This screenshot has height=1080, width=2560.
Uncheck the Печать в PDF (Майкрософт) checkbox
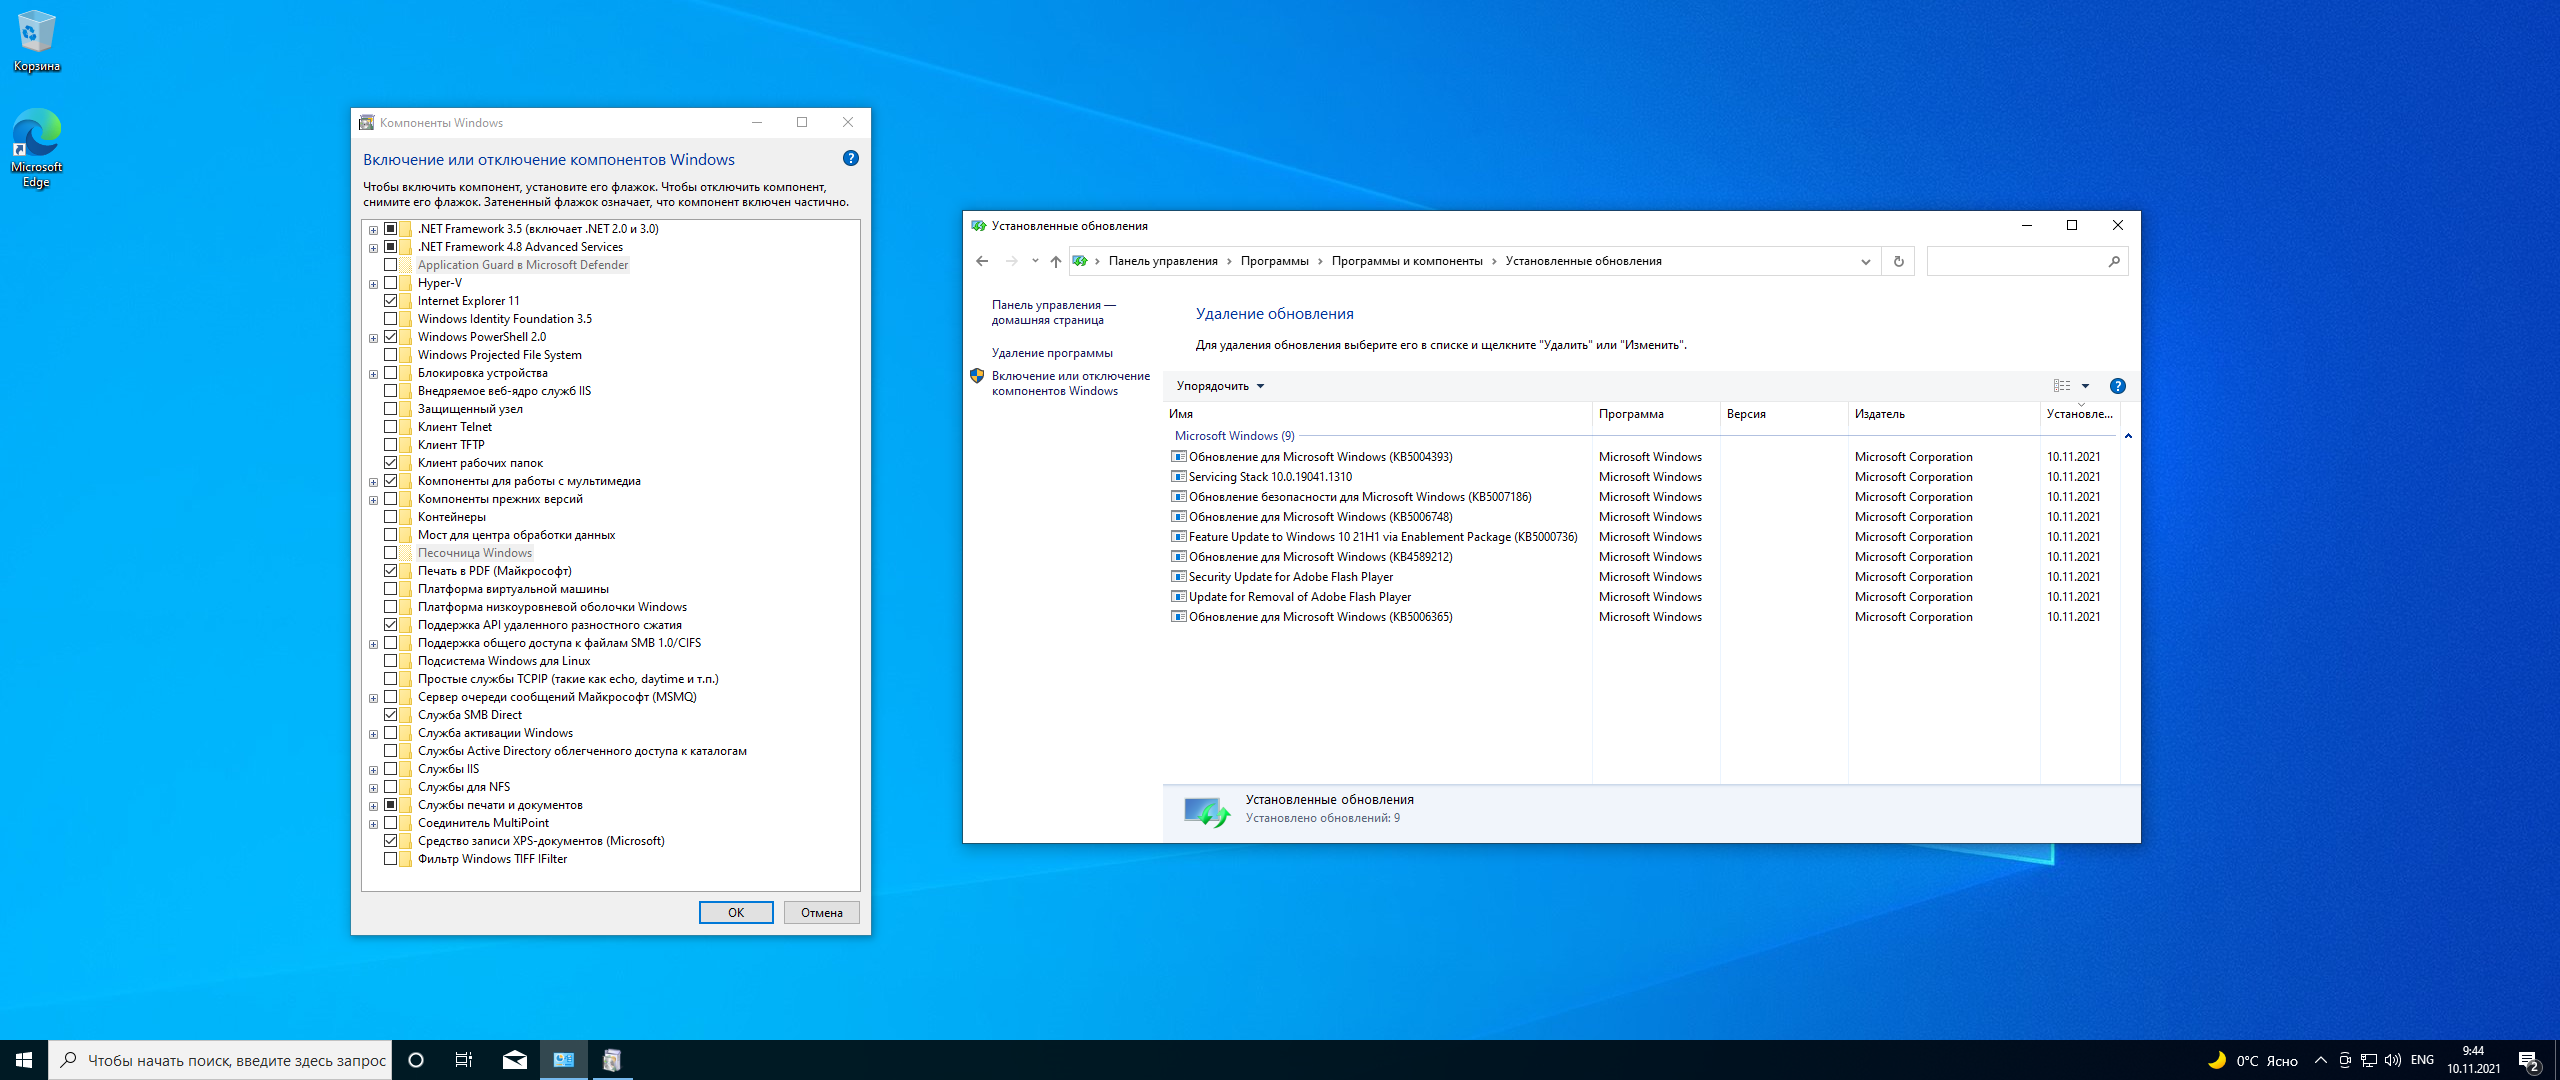click(x=391, y=571)
